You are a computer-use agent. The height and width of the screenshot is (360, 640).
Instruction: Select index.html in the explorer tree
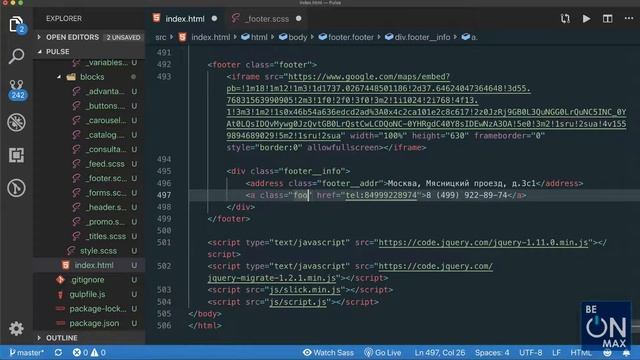[94, 265]
